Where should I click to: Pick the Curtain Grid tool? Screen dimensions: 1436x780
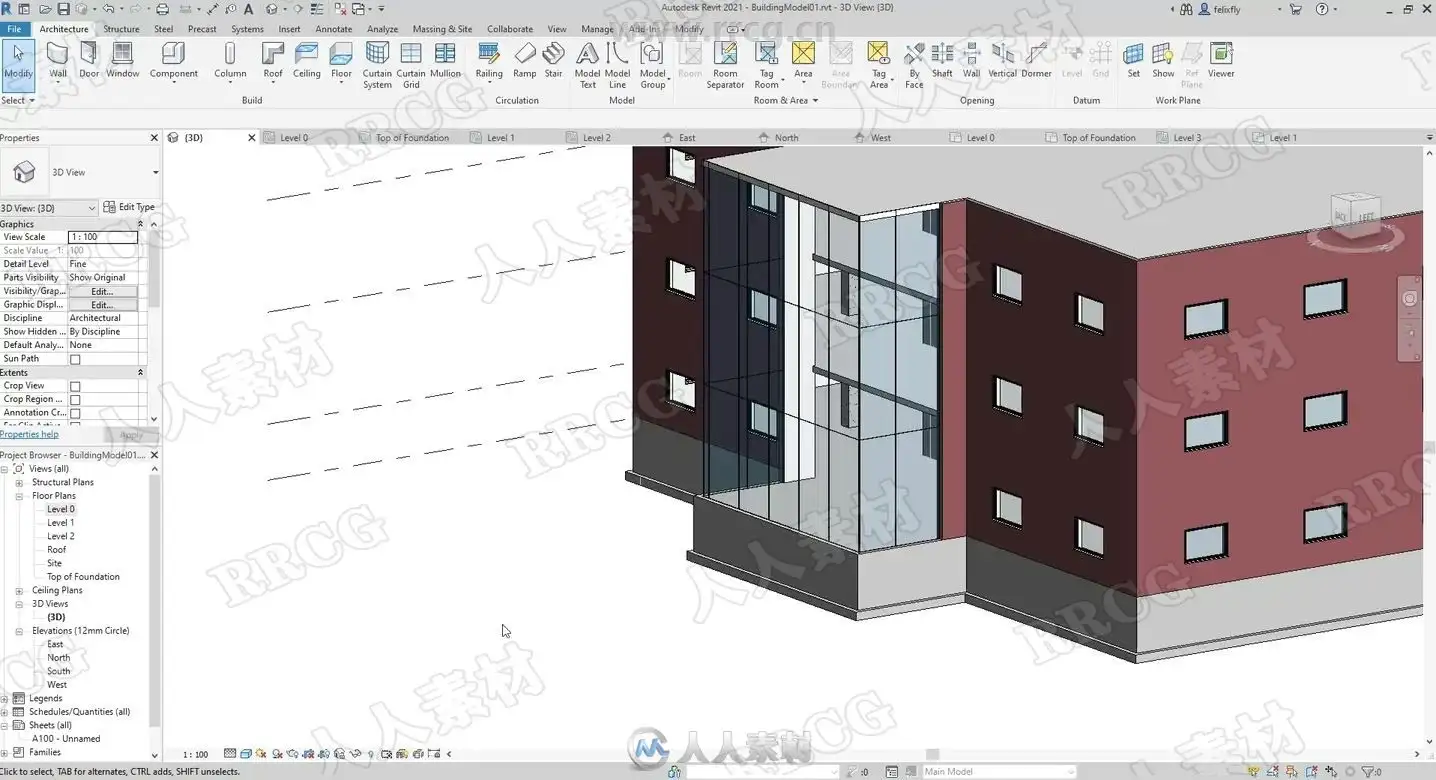coord(411,65)
